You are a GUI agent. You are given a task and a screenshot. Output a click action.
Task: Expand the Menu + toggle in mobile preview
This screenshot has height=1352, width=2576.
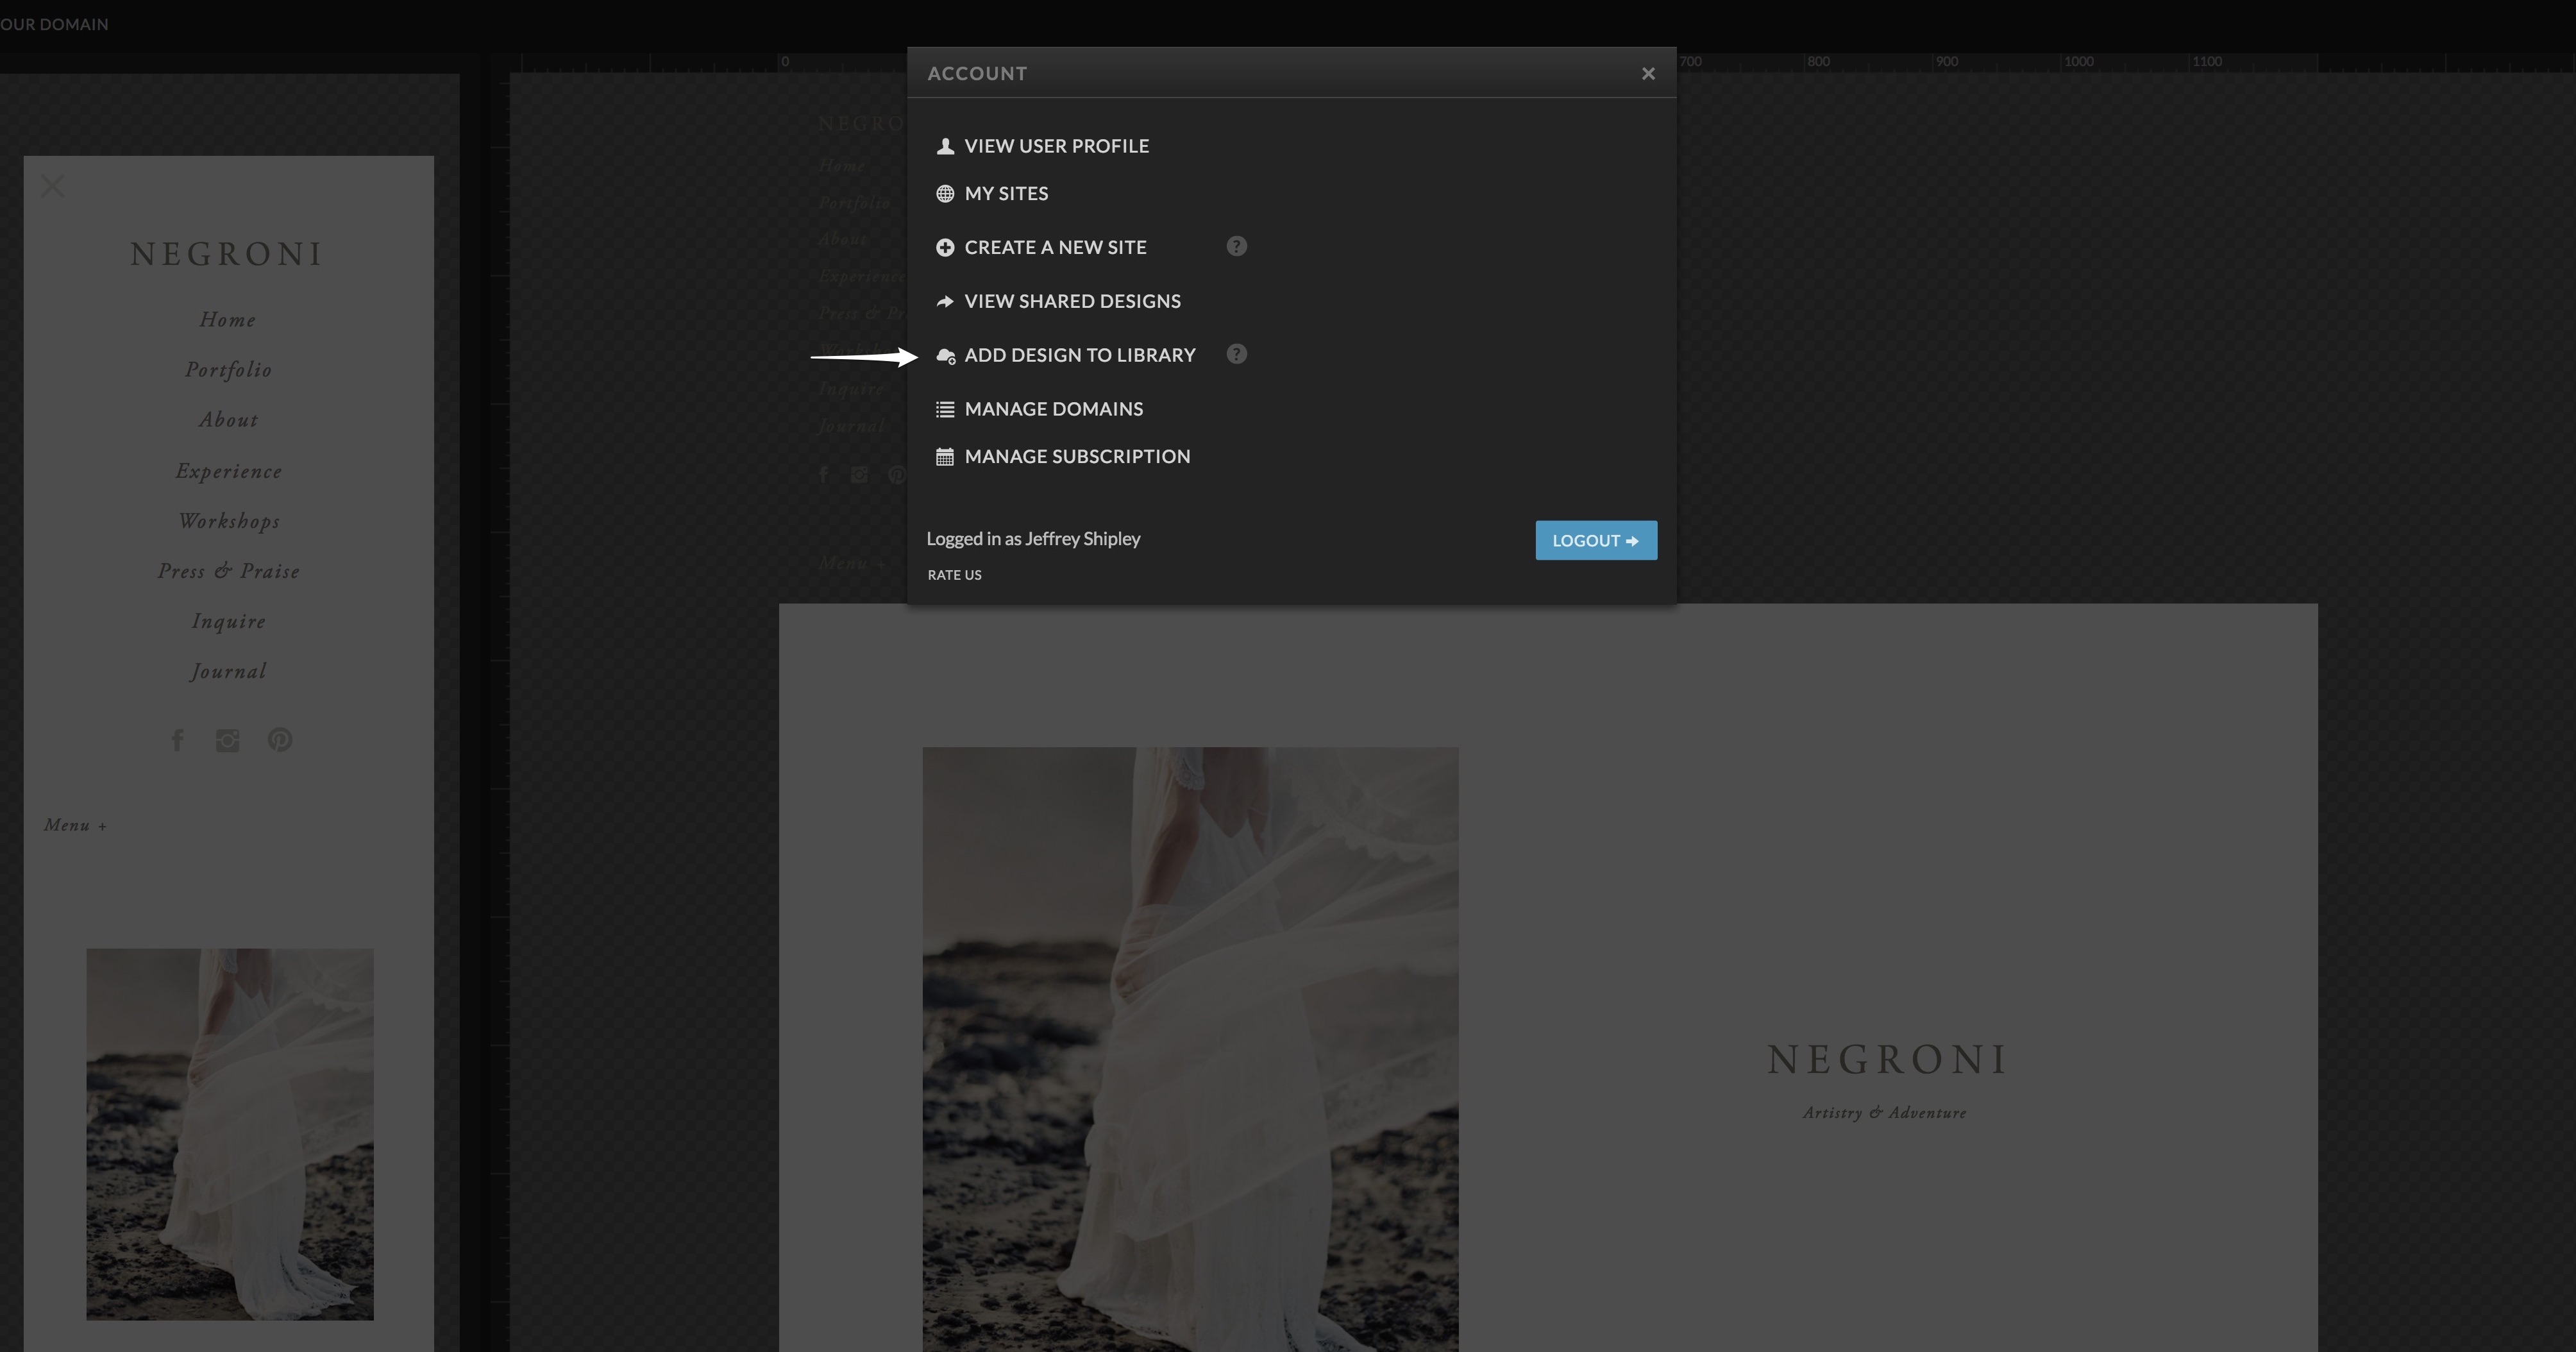tap(75, 825)
